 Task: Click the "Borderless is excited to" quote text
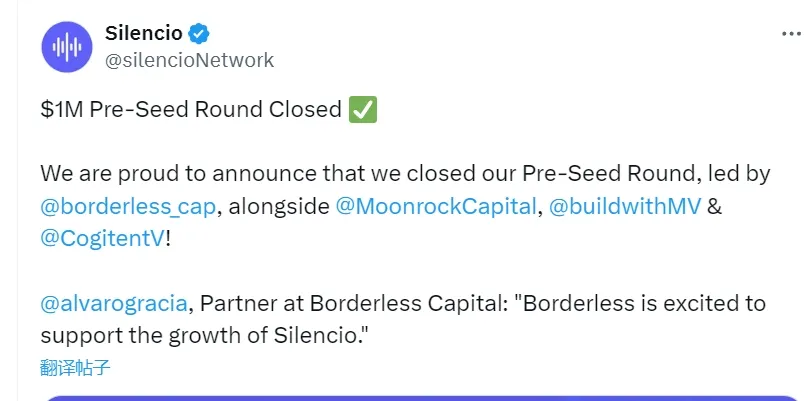pyautogui.click(x=641, y=303)
